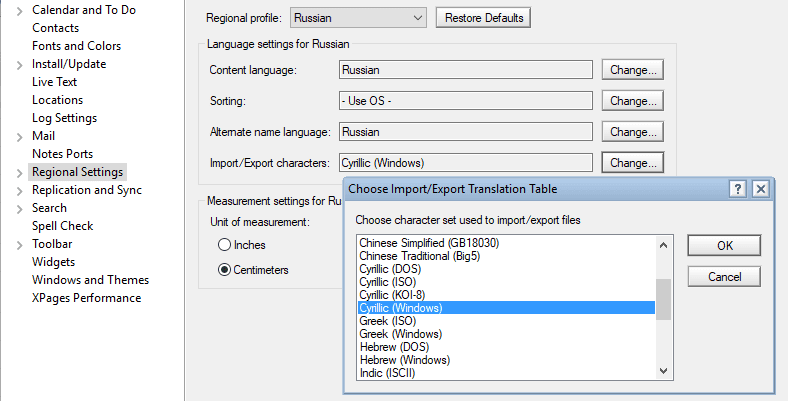This screenshot has height=401, width=788.
Task: Close the Import/Export Translation Table dialog
Action: (761, 189)
